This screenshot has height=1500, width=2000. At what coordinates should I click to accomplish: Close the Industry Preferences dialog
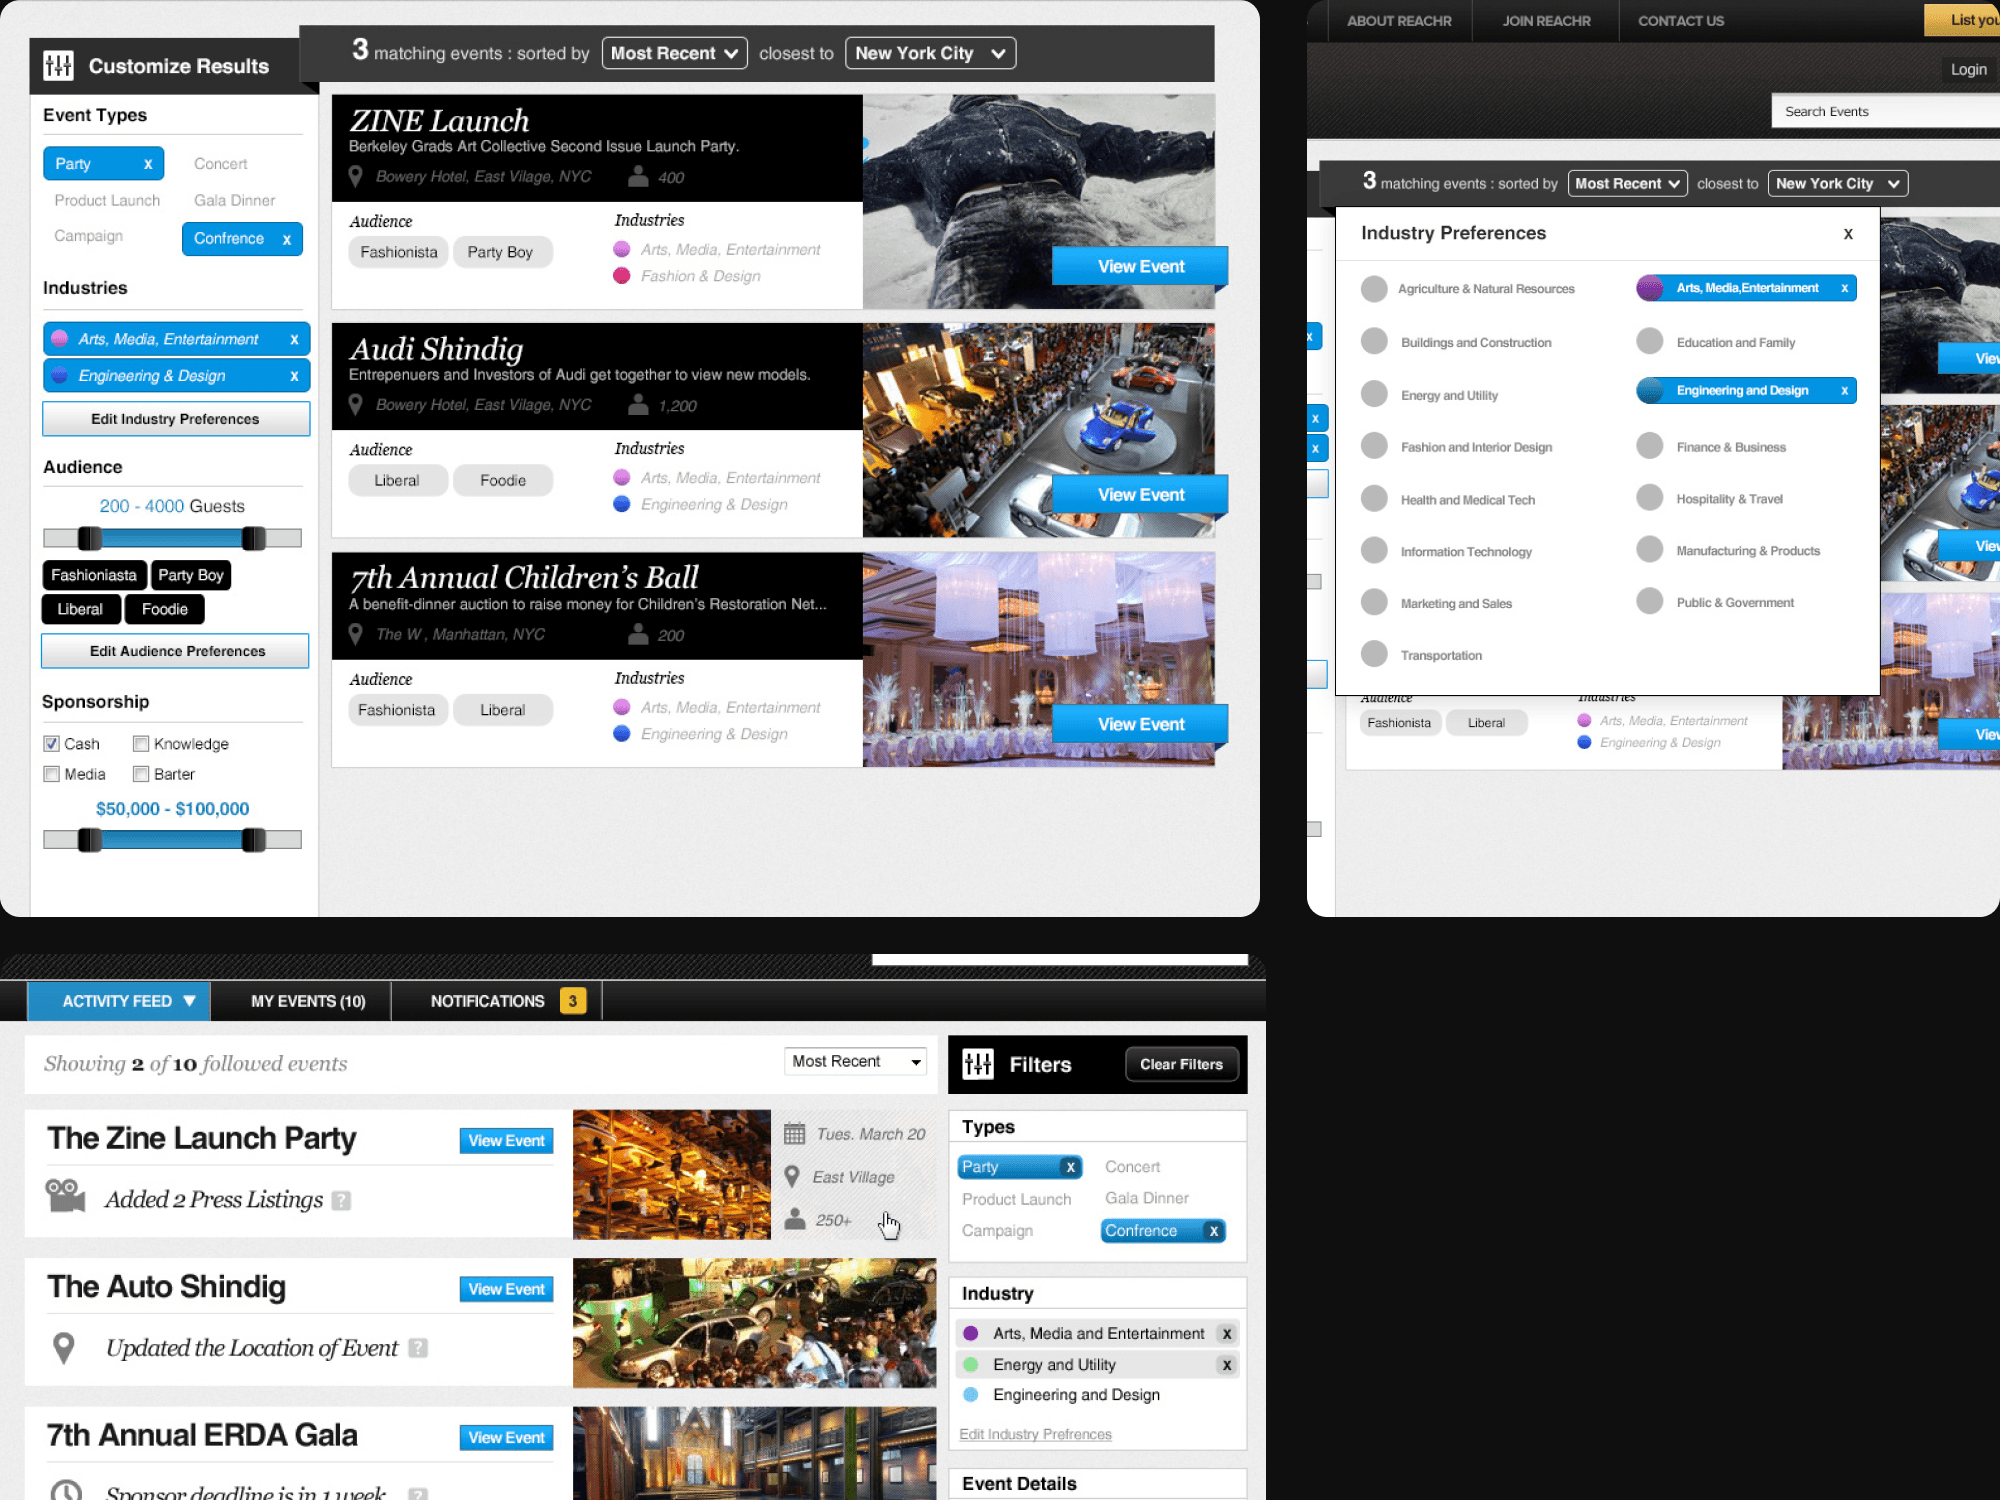coord(1848,234)
